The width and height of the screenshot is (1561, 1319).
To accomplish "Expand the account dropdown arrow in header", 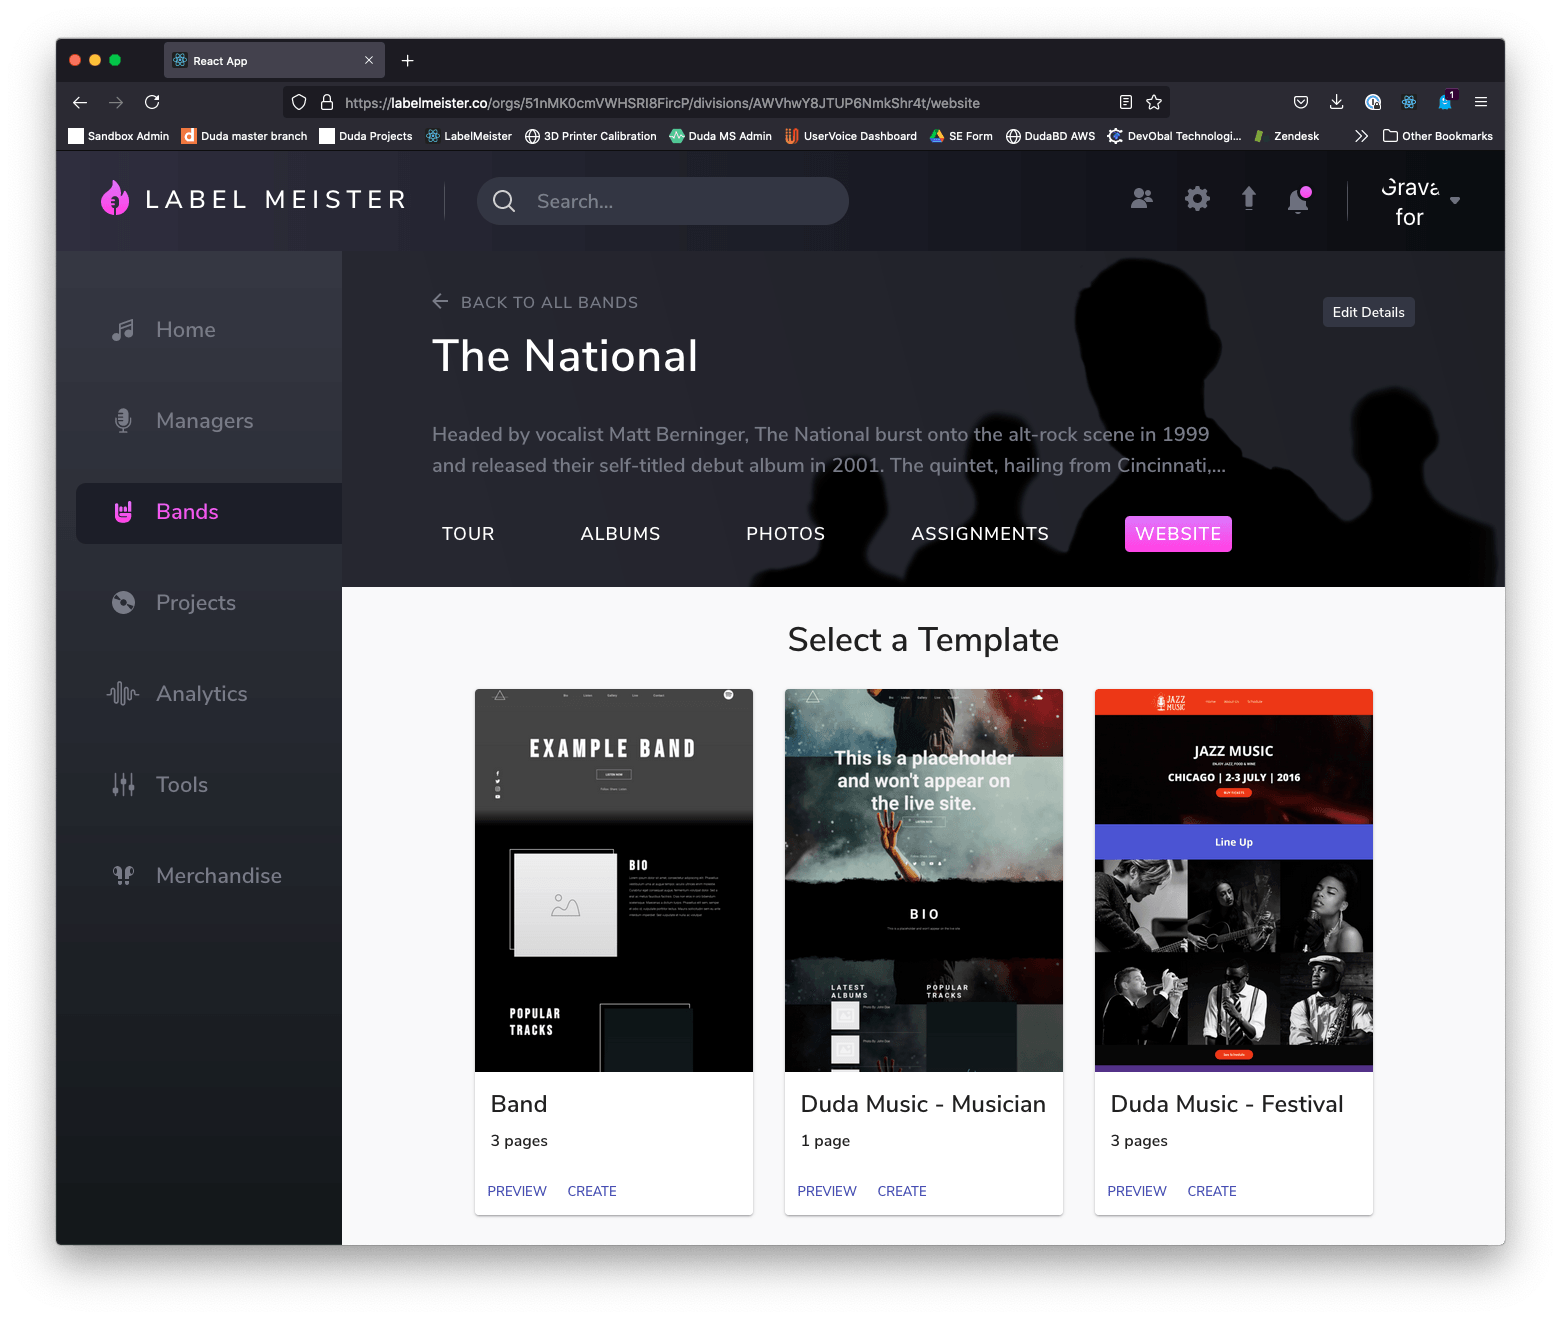I will pyautogui.click(x=1455, y=200).
